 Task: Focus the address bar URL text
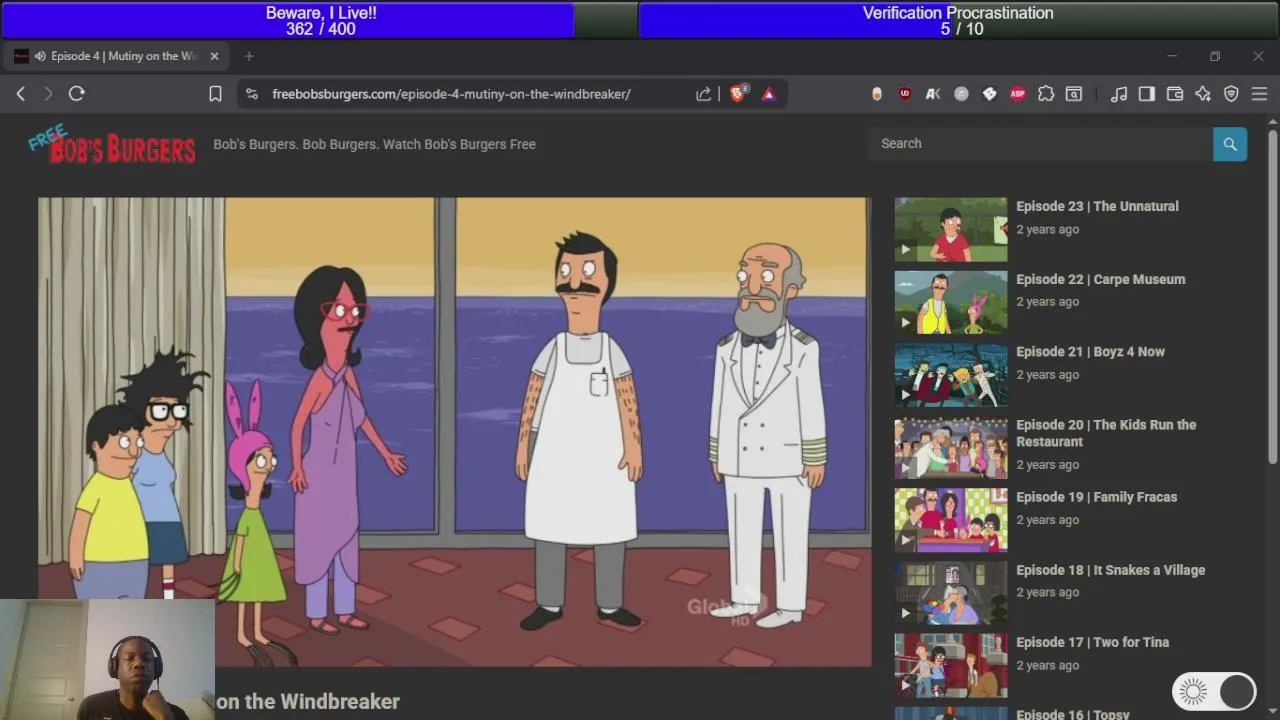pos(451,94)
